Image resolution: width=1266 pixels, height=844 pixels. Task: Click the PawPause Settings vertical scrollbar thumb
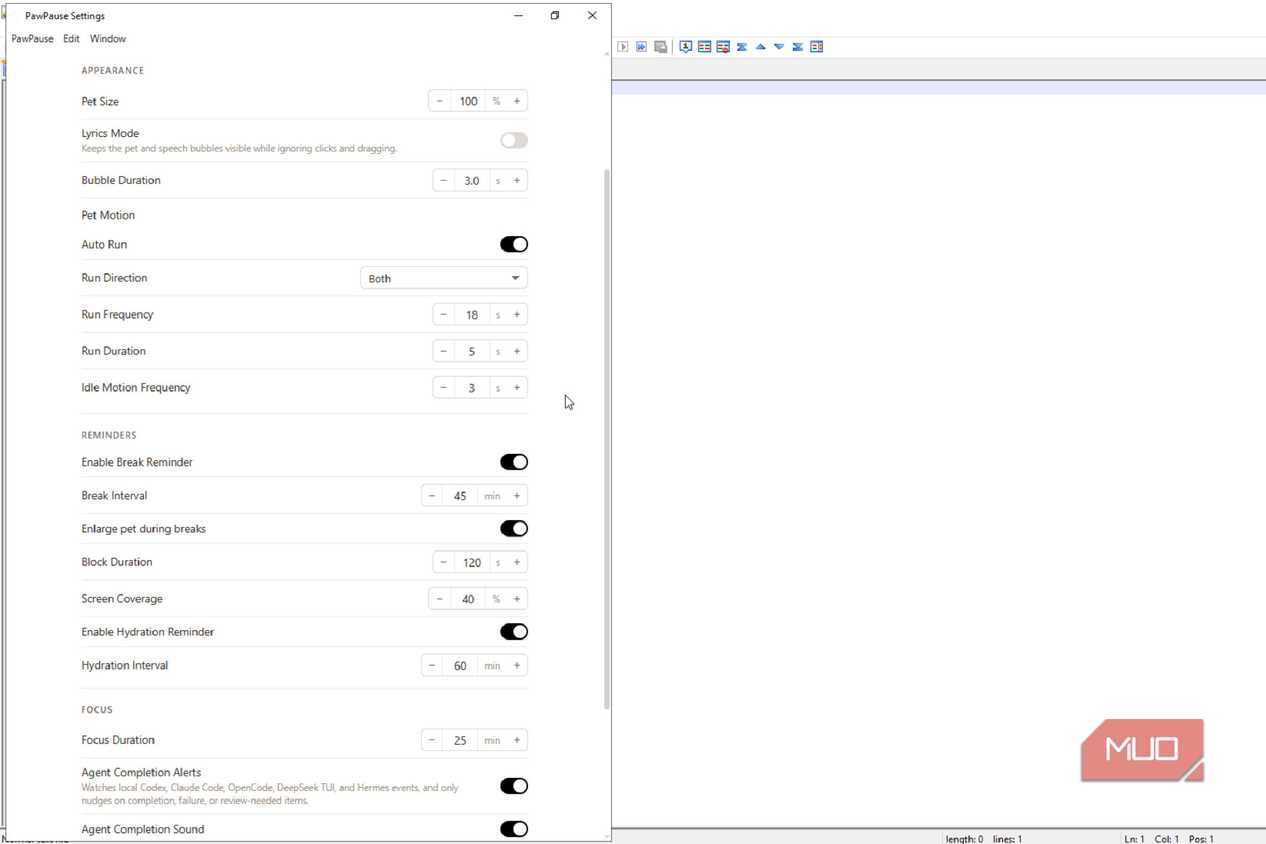click(606, 439)
